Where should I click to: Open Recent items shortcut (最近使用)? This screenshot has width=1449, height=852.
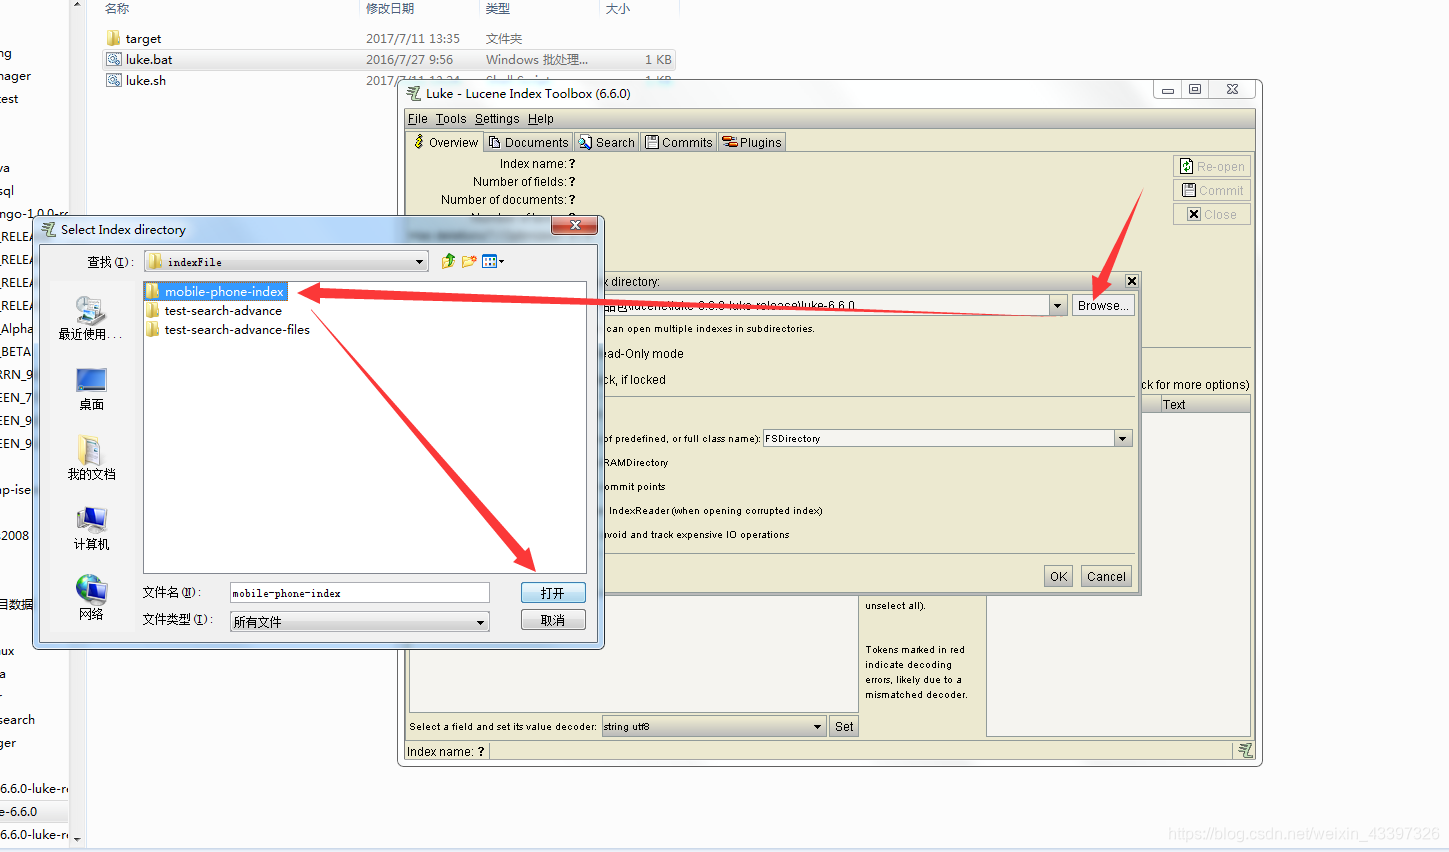[x=91, y=318]
